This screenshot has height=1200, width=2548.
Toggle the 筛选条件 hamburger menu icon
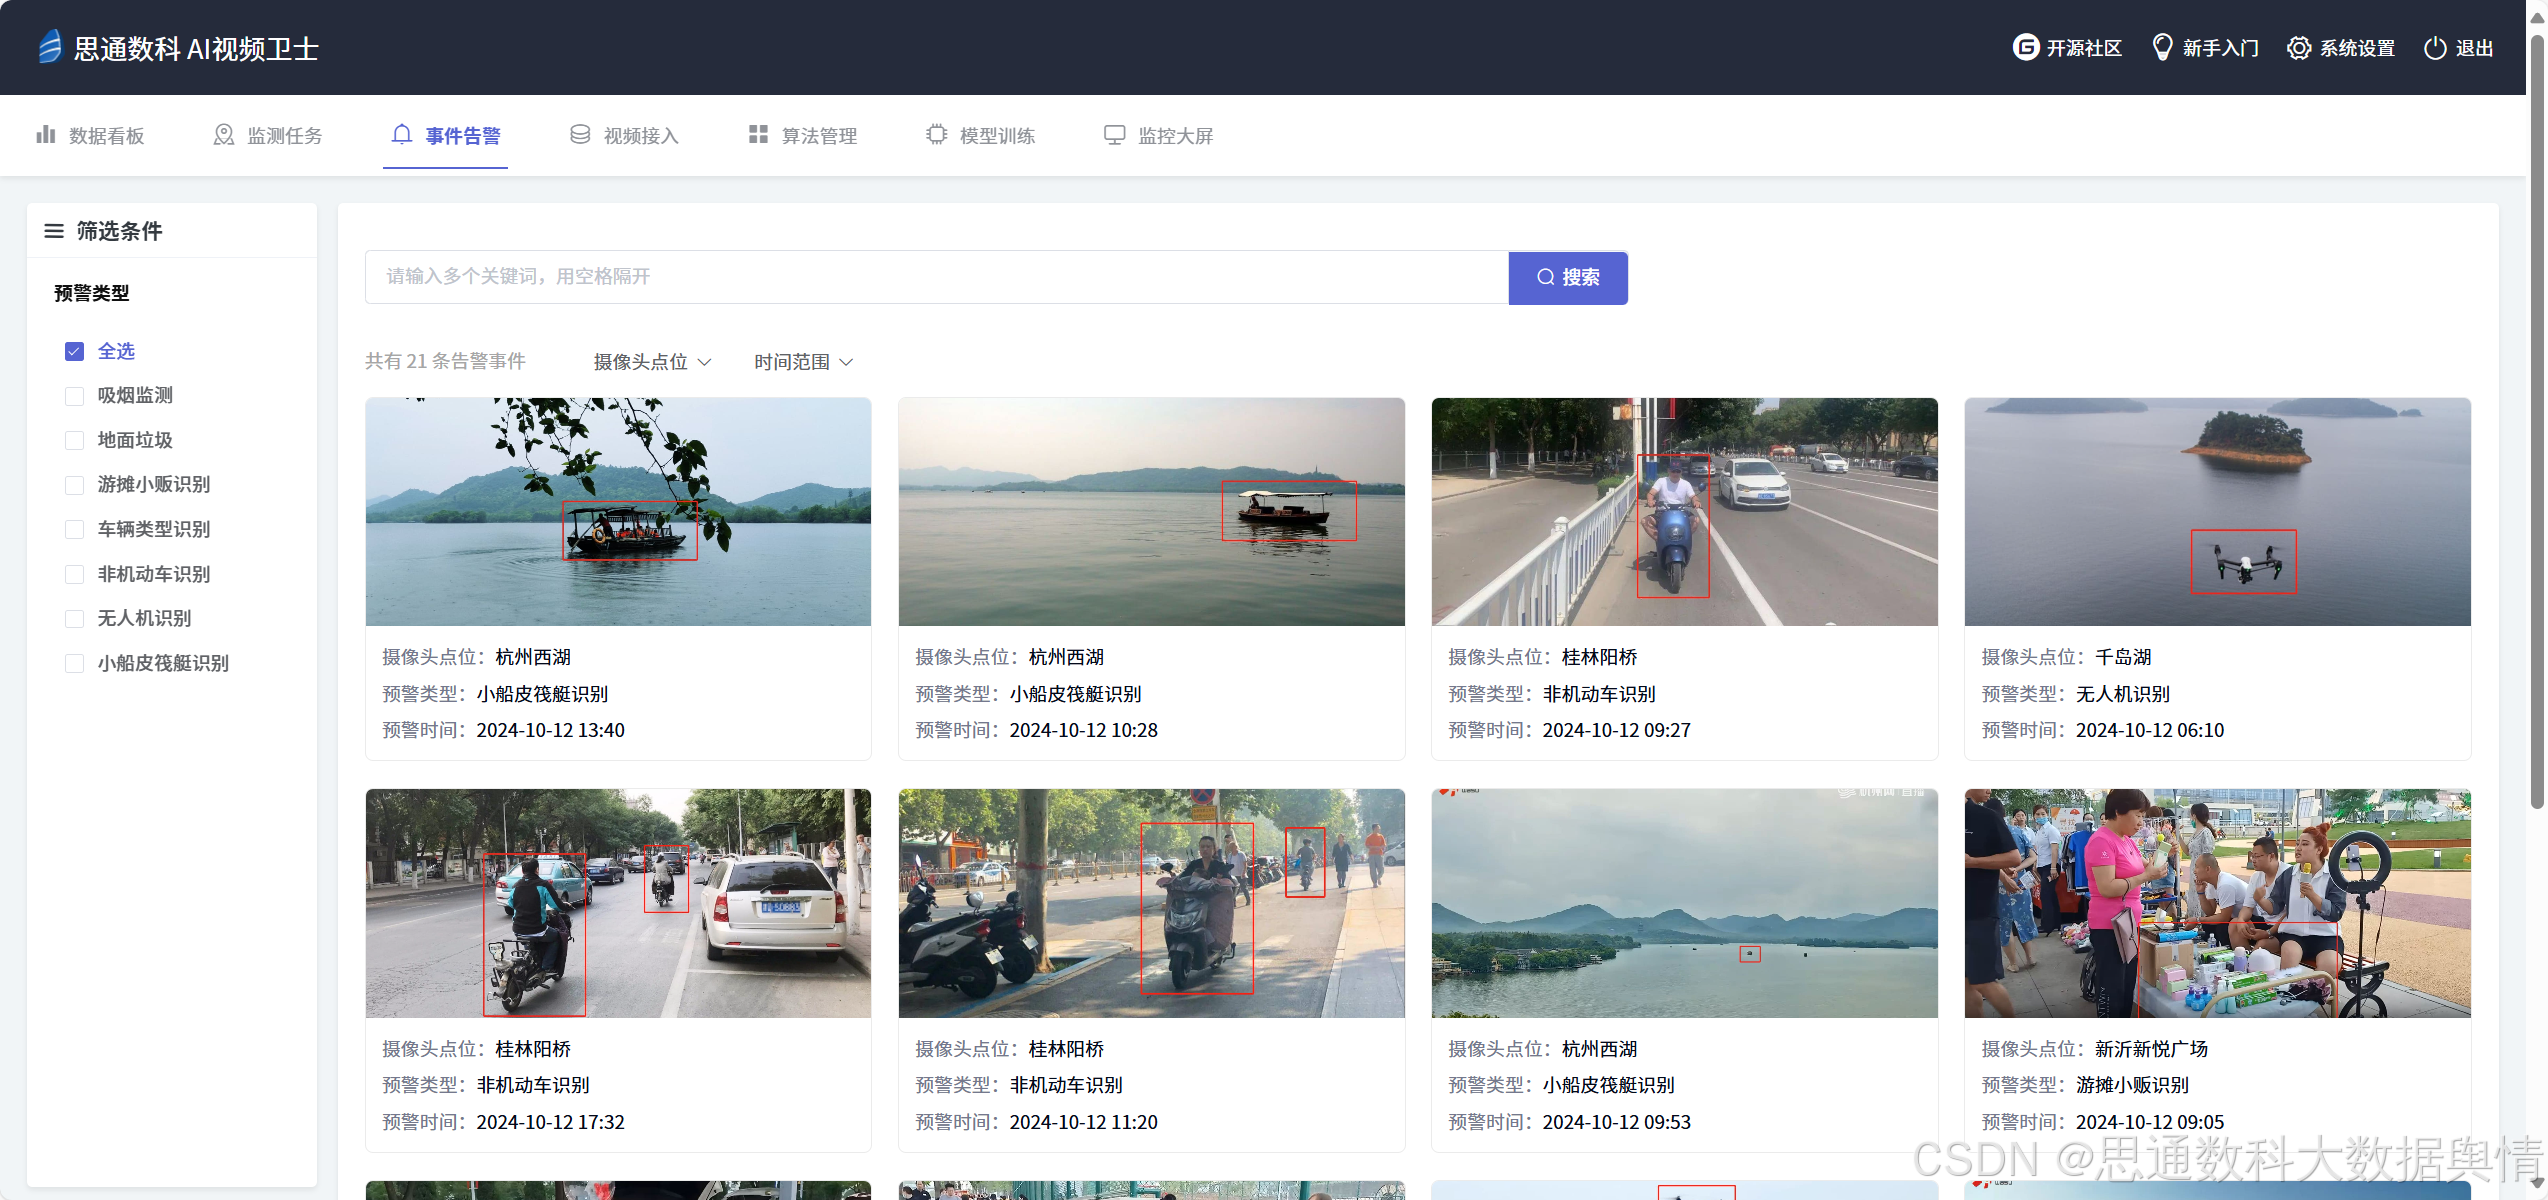54,231
